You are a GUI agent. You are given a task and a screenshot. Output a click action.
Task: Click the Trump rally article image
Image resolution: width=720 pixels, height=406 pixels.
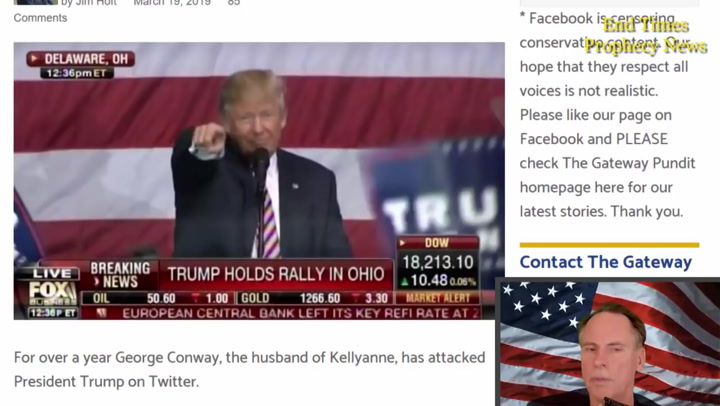(x=259, y=180)
